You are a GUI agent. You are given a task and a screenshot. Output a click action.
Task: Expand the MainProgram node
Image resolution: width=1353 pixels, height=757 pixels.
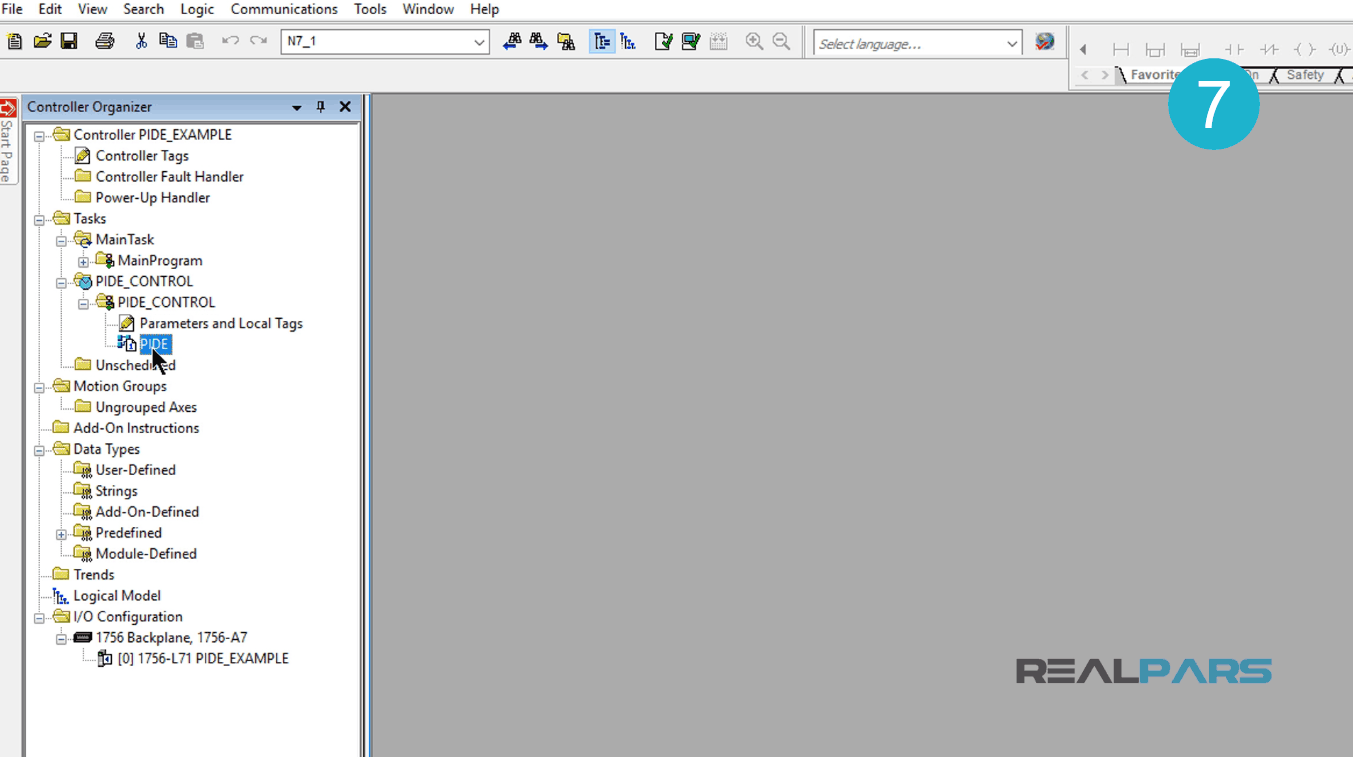point(83,261)
